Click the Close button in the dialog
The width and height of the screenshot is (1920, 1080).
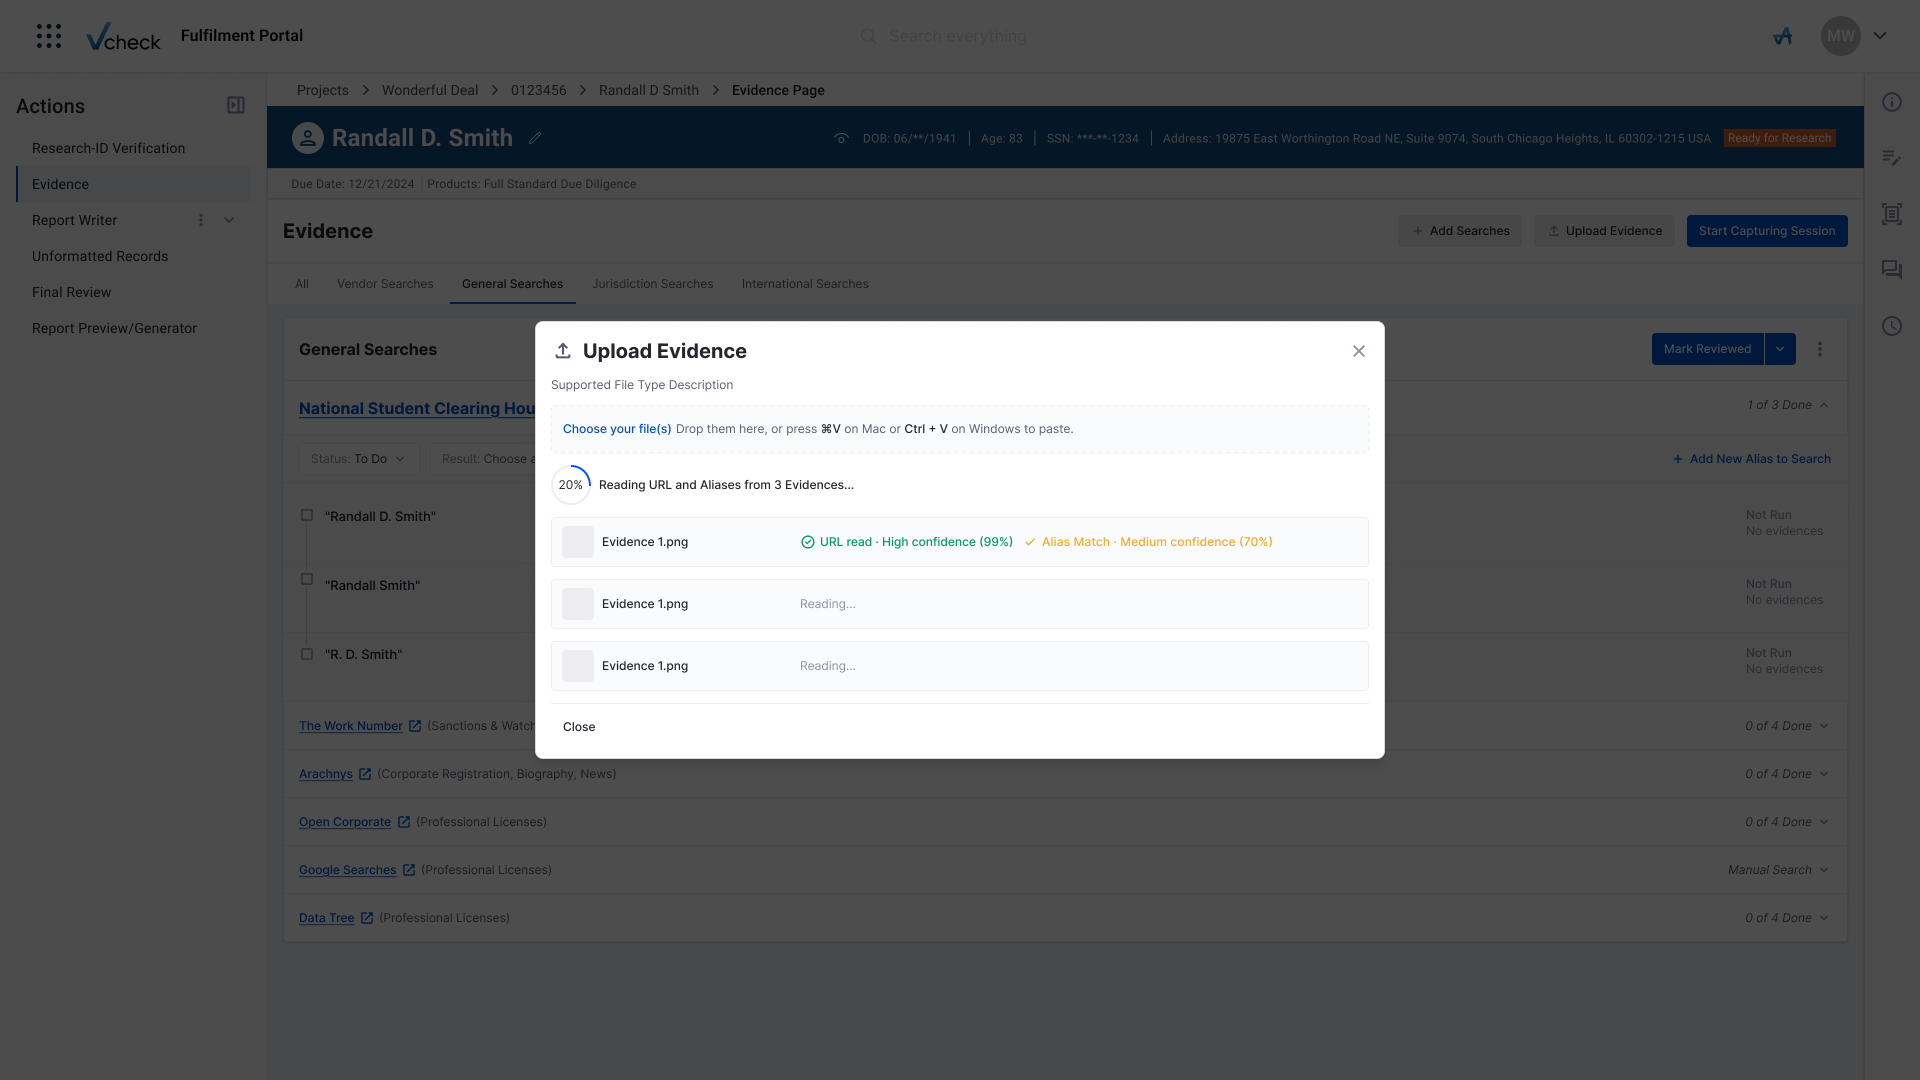[x=579, y=727]
